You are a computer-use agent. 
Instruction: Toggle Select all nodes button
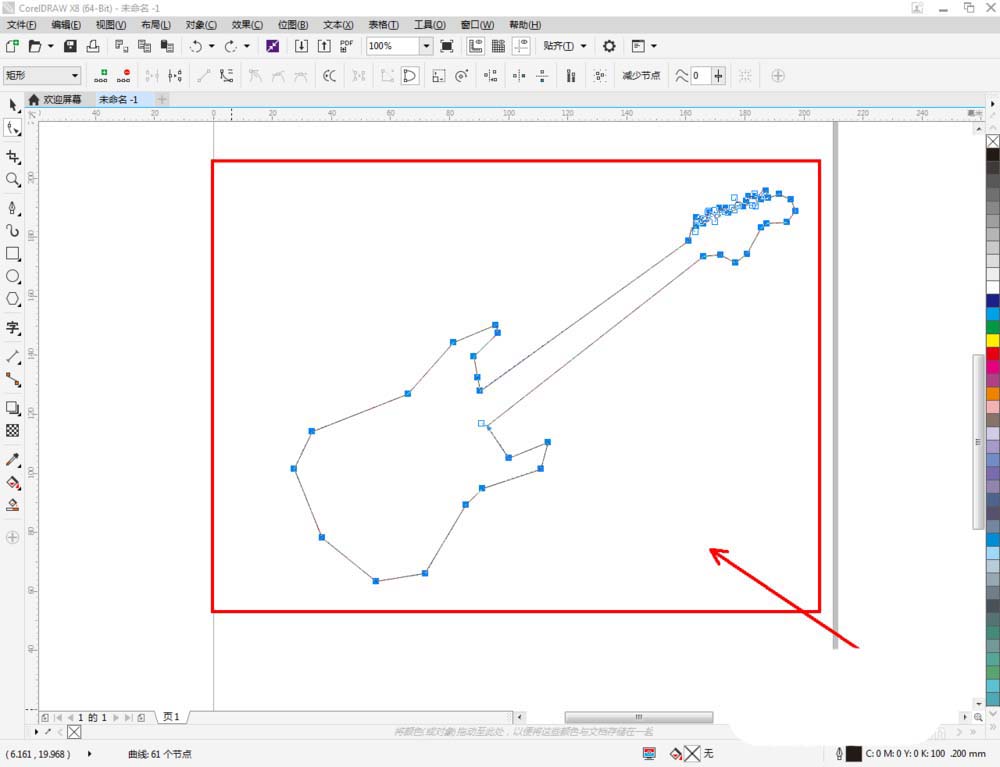[x=599, y=76]
